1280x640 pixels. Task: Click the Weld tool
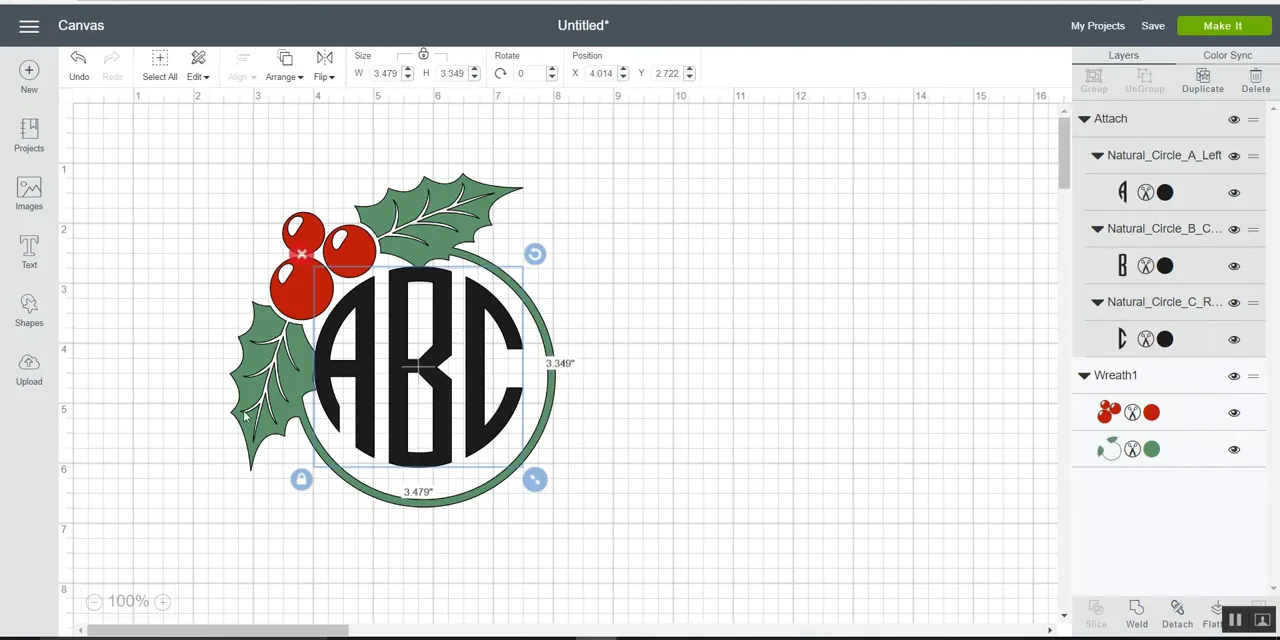click(x=1137, y=614)
